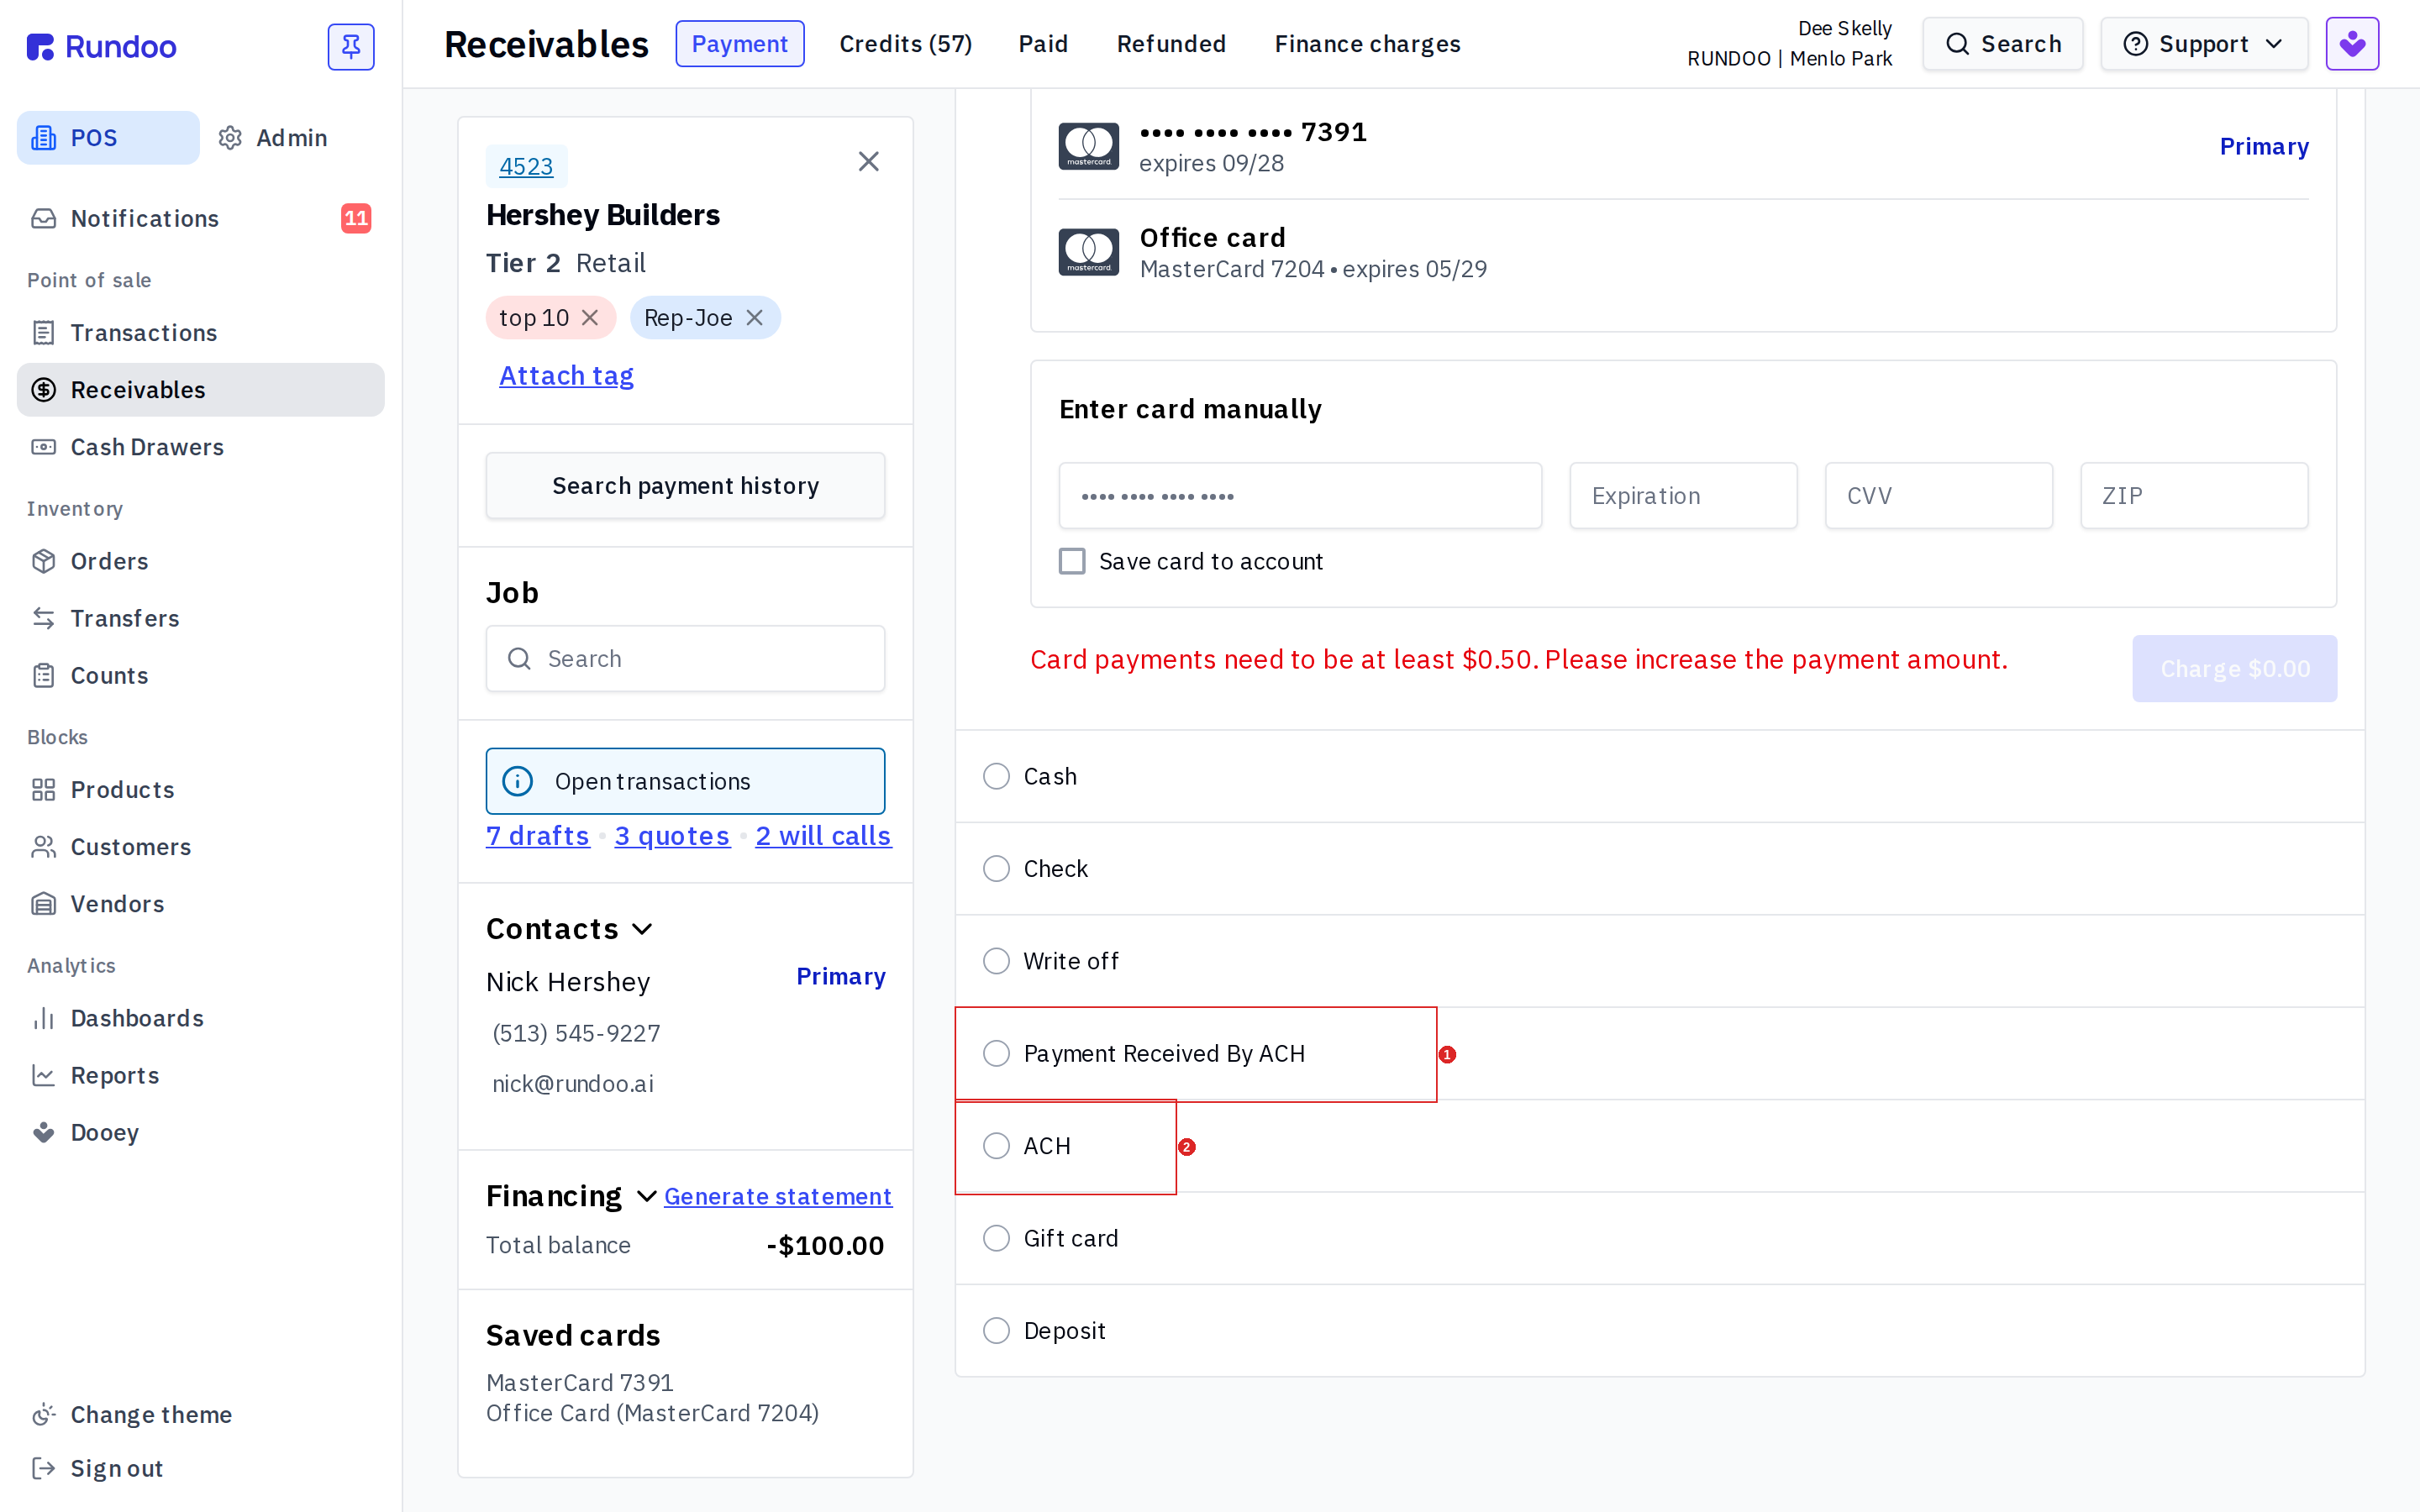This screenshot has width=2420, height=1512.
Task: Select Payment Received By ACH option
Action: click(996, 1053)
